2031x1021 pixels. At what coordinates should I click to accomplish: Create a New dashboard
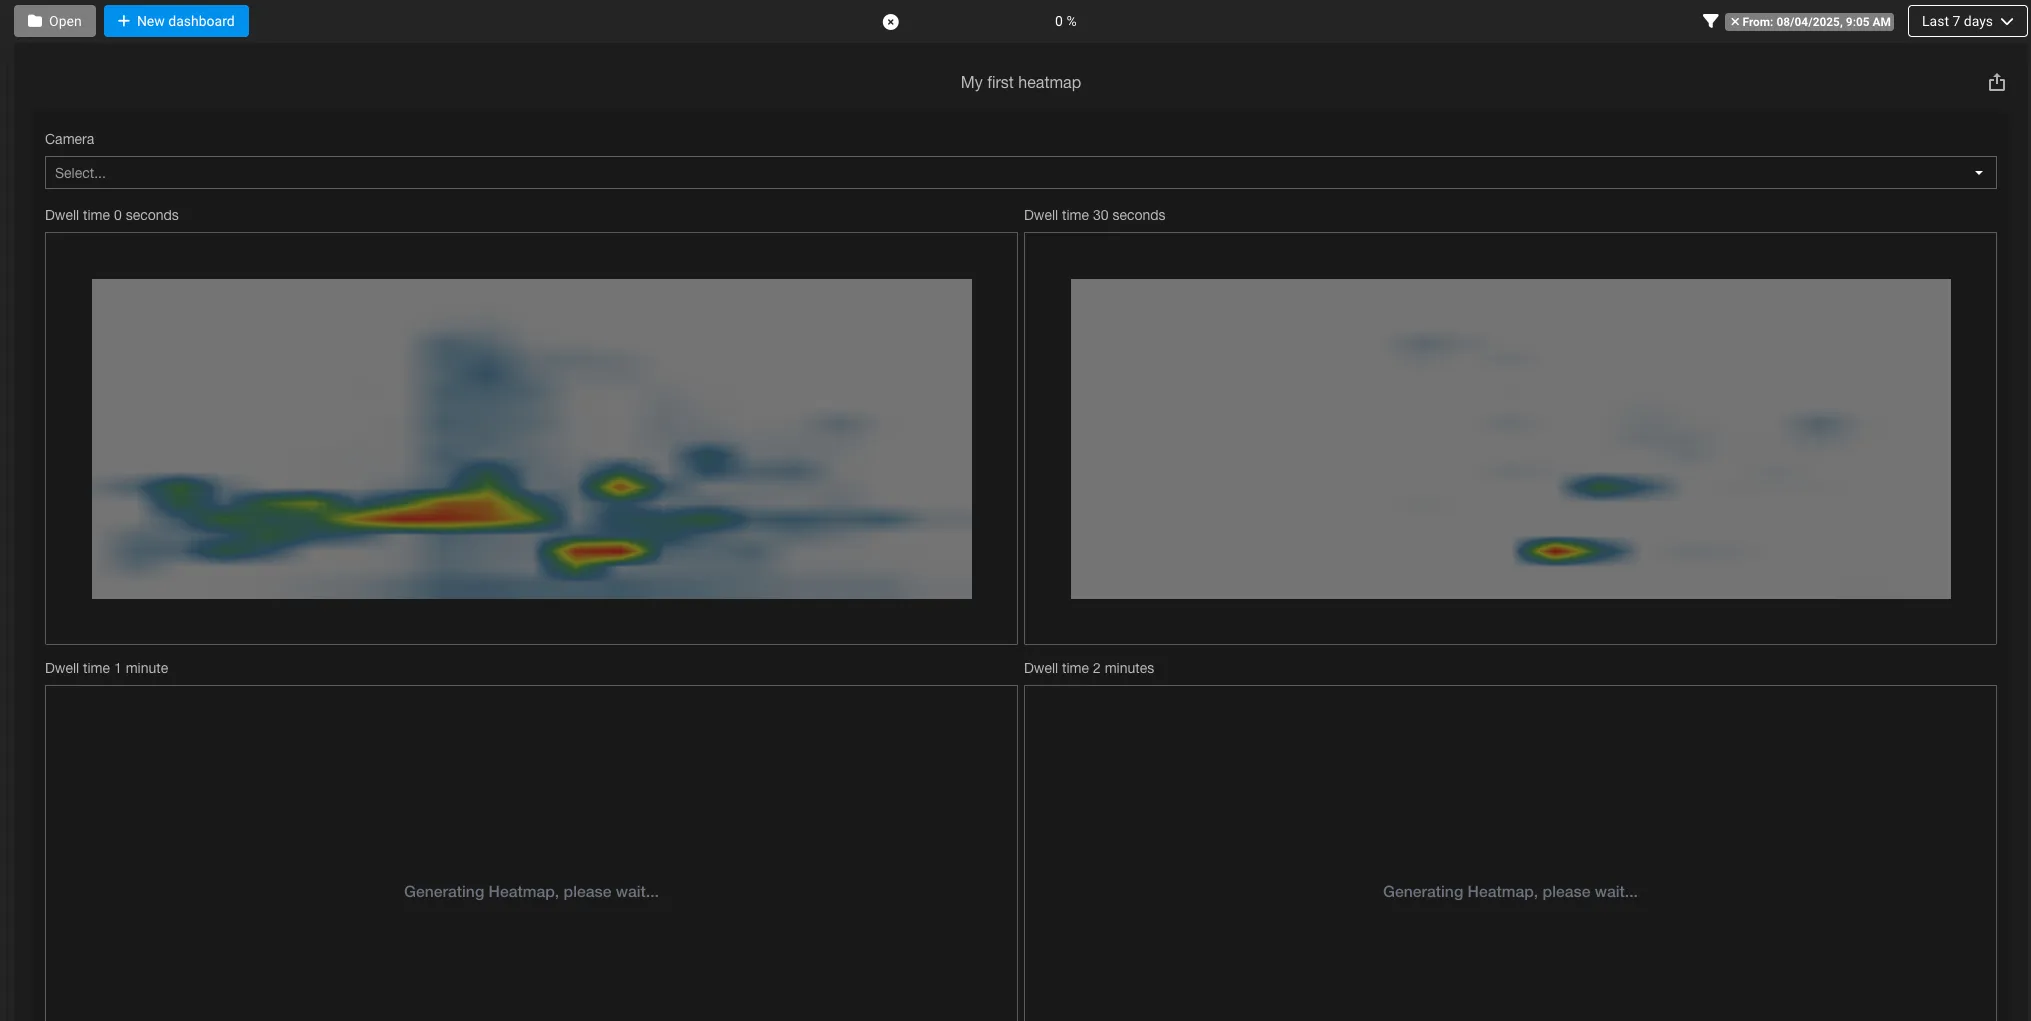point(176,21)
